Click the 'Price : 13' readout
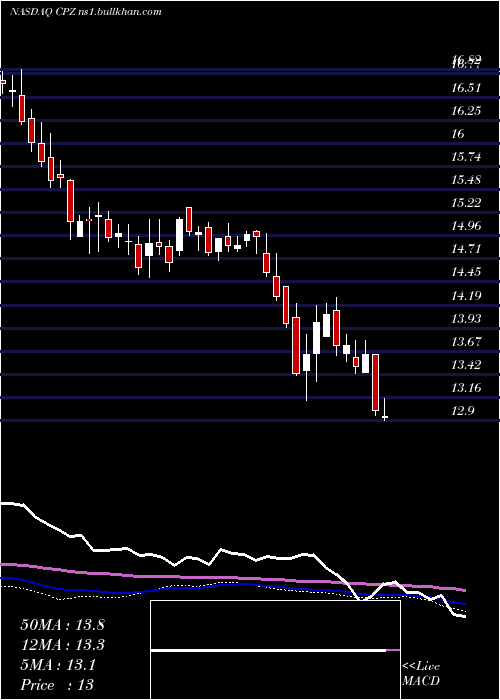Viewport: 500px width, 700px height. pos(57,685)
